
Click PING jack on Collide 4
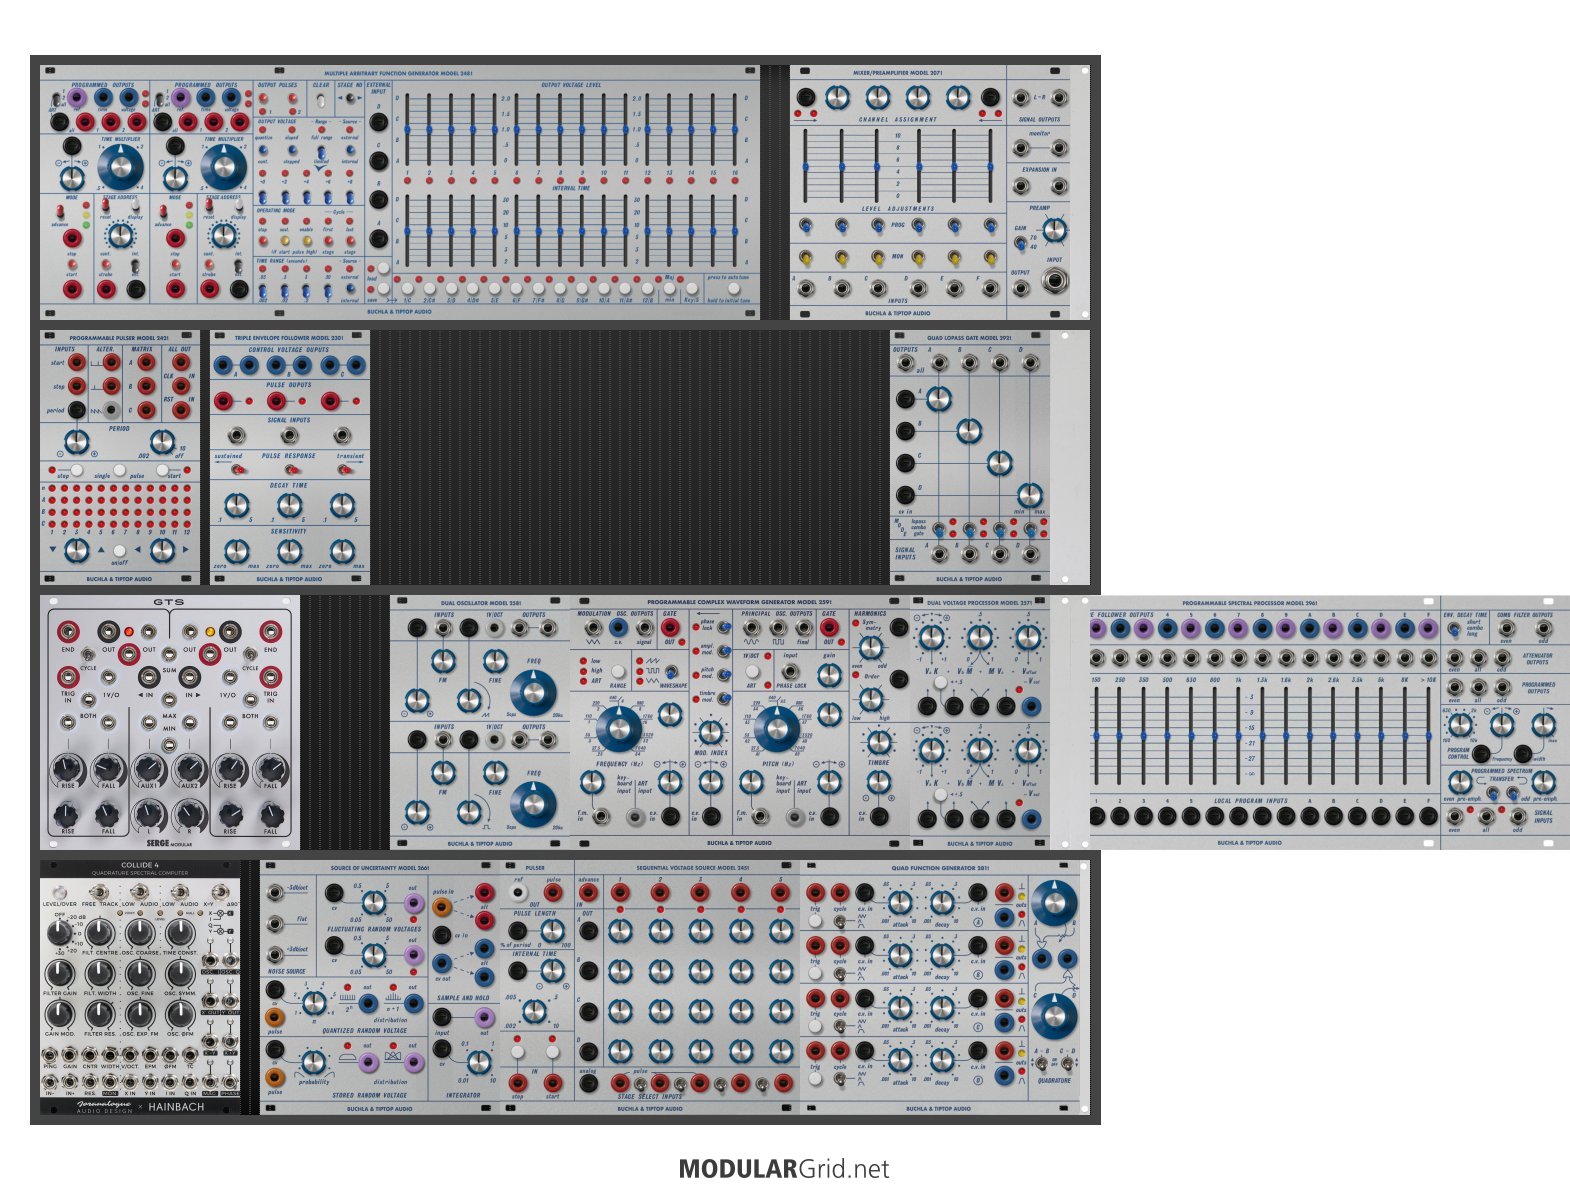point(50,1054)
